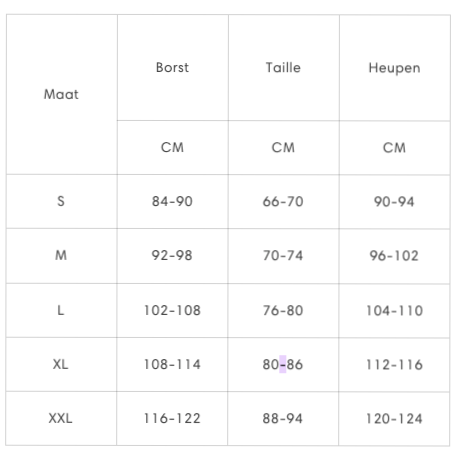Select the size L row label
This screenshot has width=456, height=456.
click(x=60, y=310)
